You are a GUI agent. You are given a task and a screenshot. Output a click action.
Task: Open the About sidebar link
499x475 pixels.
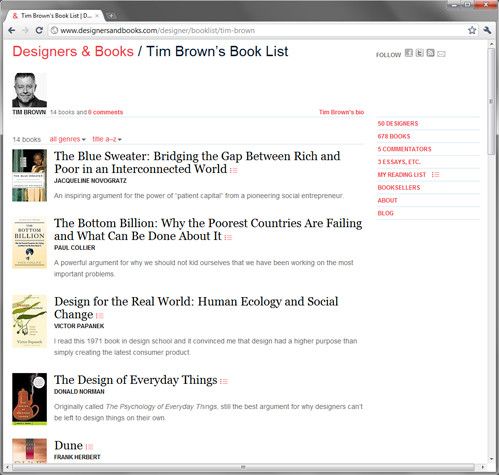click(387, 200)
